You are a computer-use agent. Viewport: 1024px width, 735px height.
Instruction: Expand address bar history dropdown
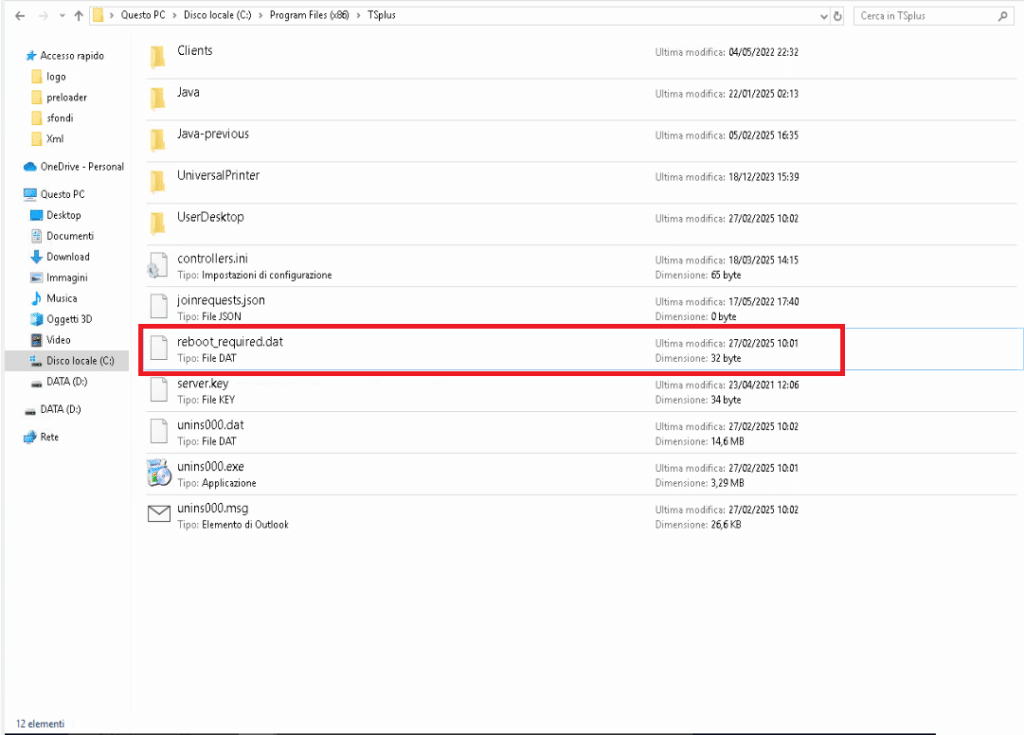click(824, 16)
